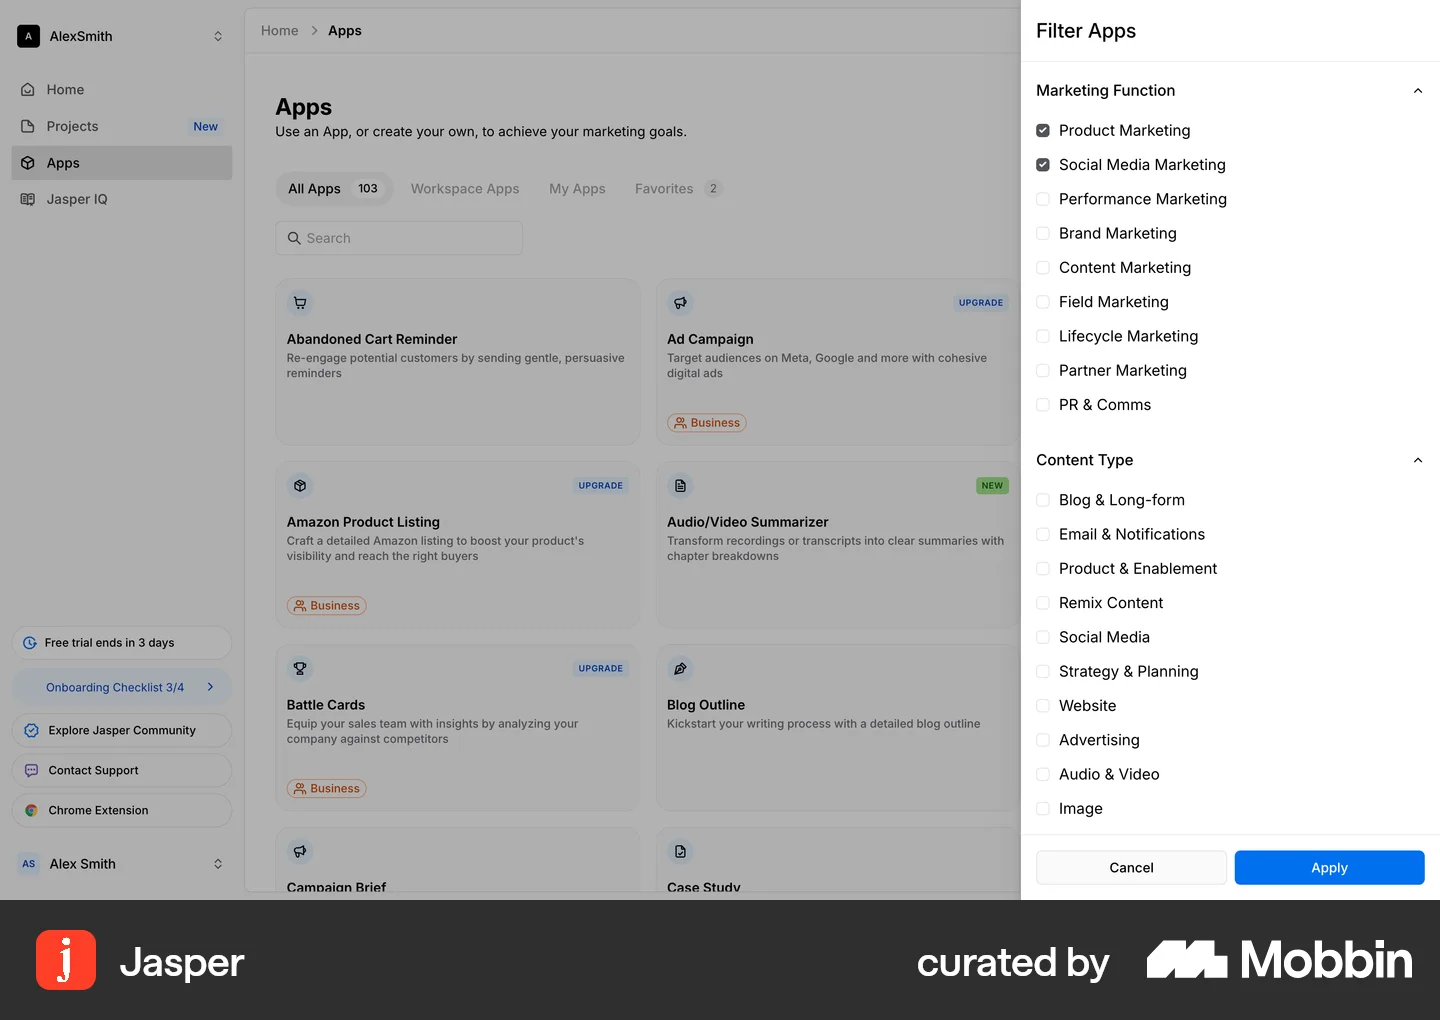Click the Chrome Extension button
Screen dimensions: 1440x1020
coord(121,811)
